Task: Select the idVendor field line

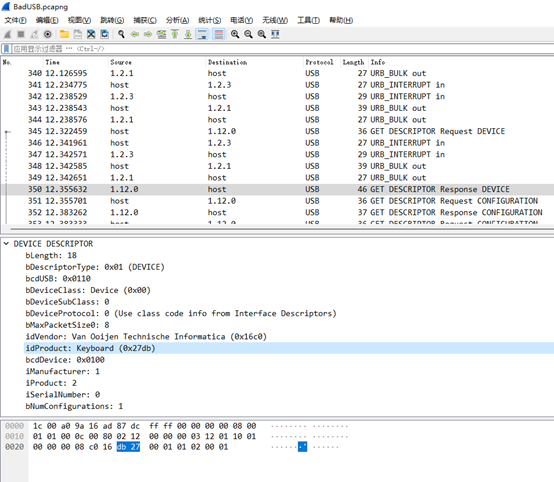Action: pyautogui.click(x=146, y=336)
